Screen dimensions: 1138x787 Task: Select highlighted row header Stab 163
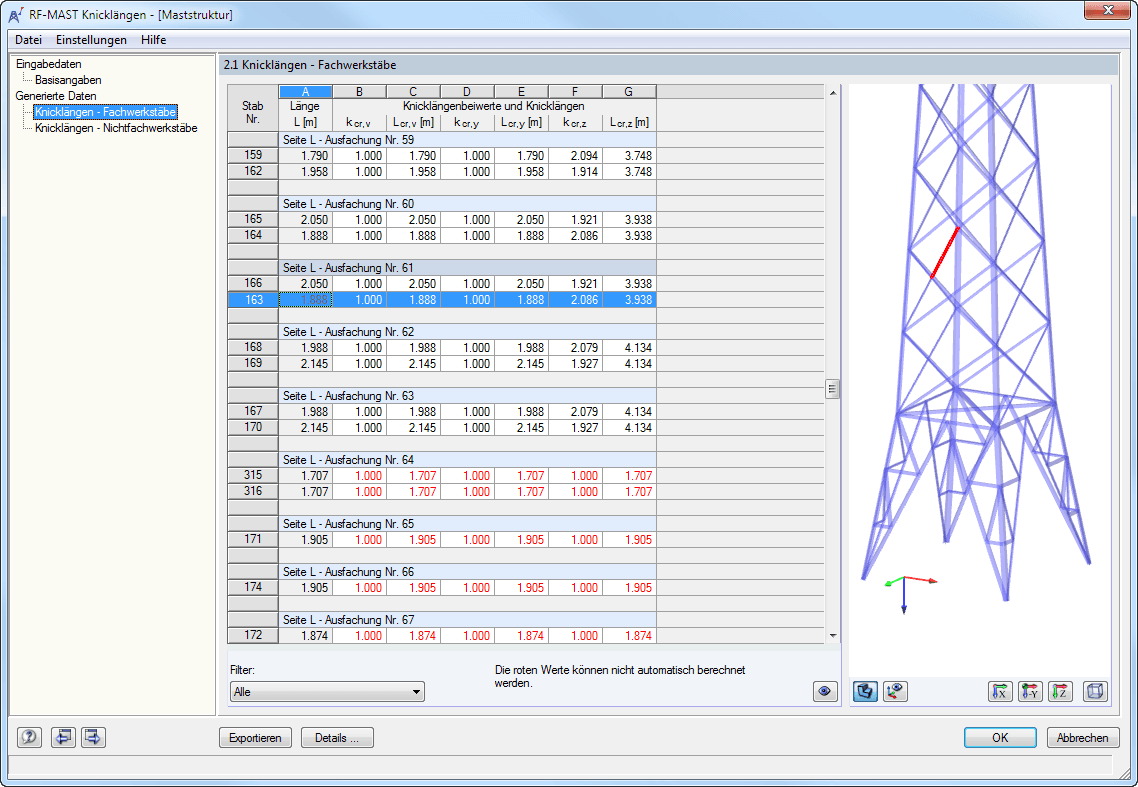253,299
